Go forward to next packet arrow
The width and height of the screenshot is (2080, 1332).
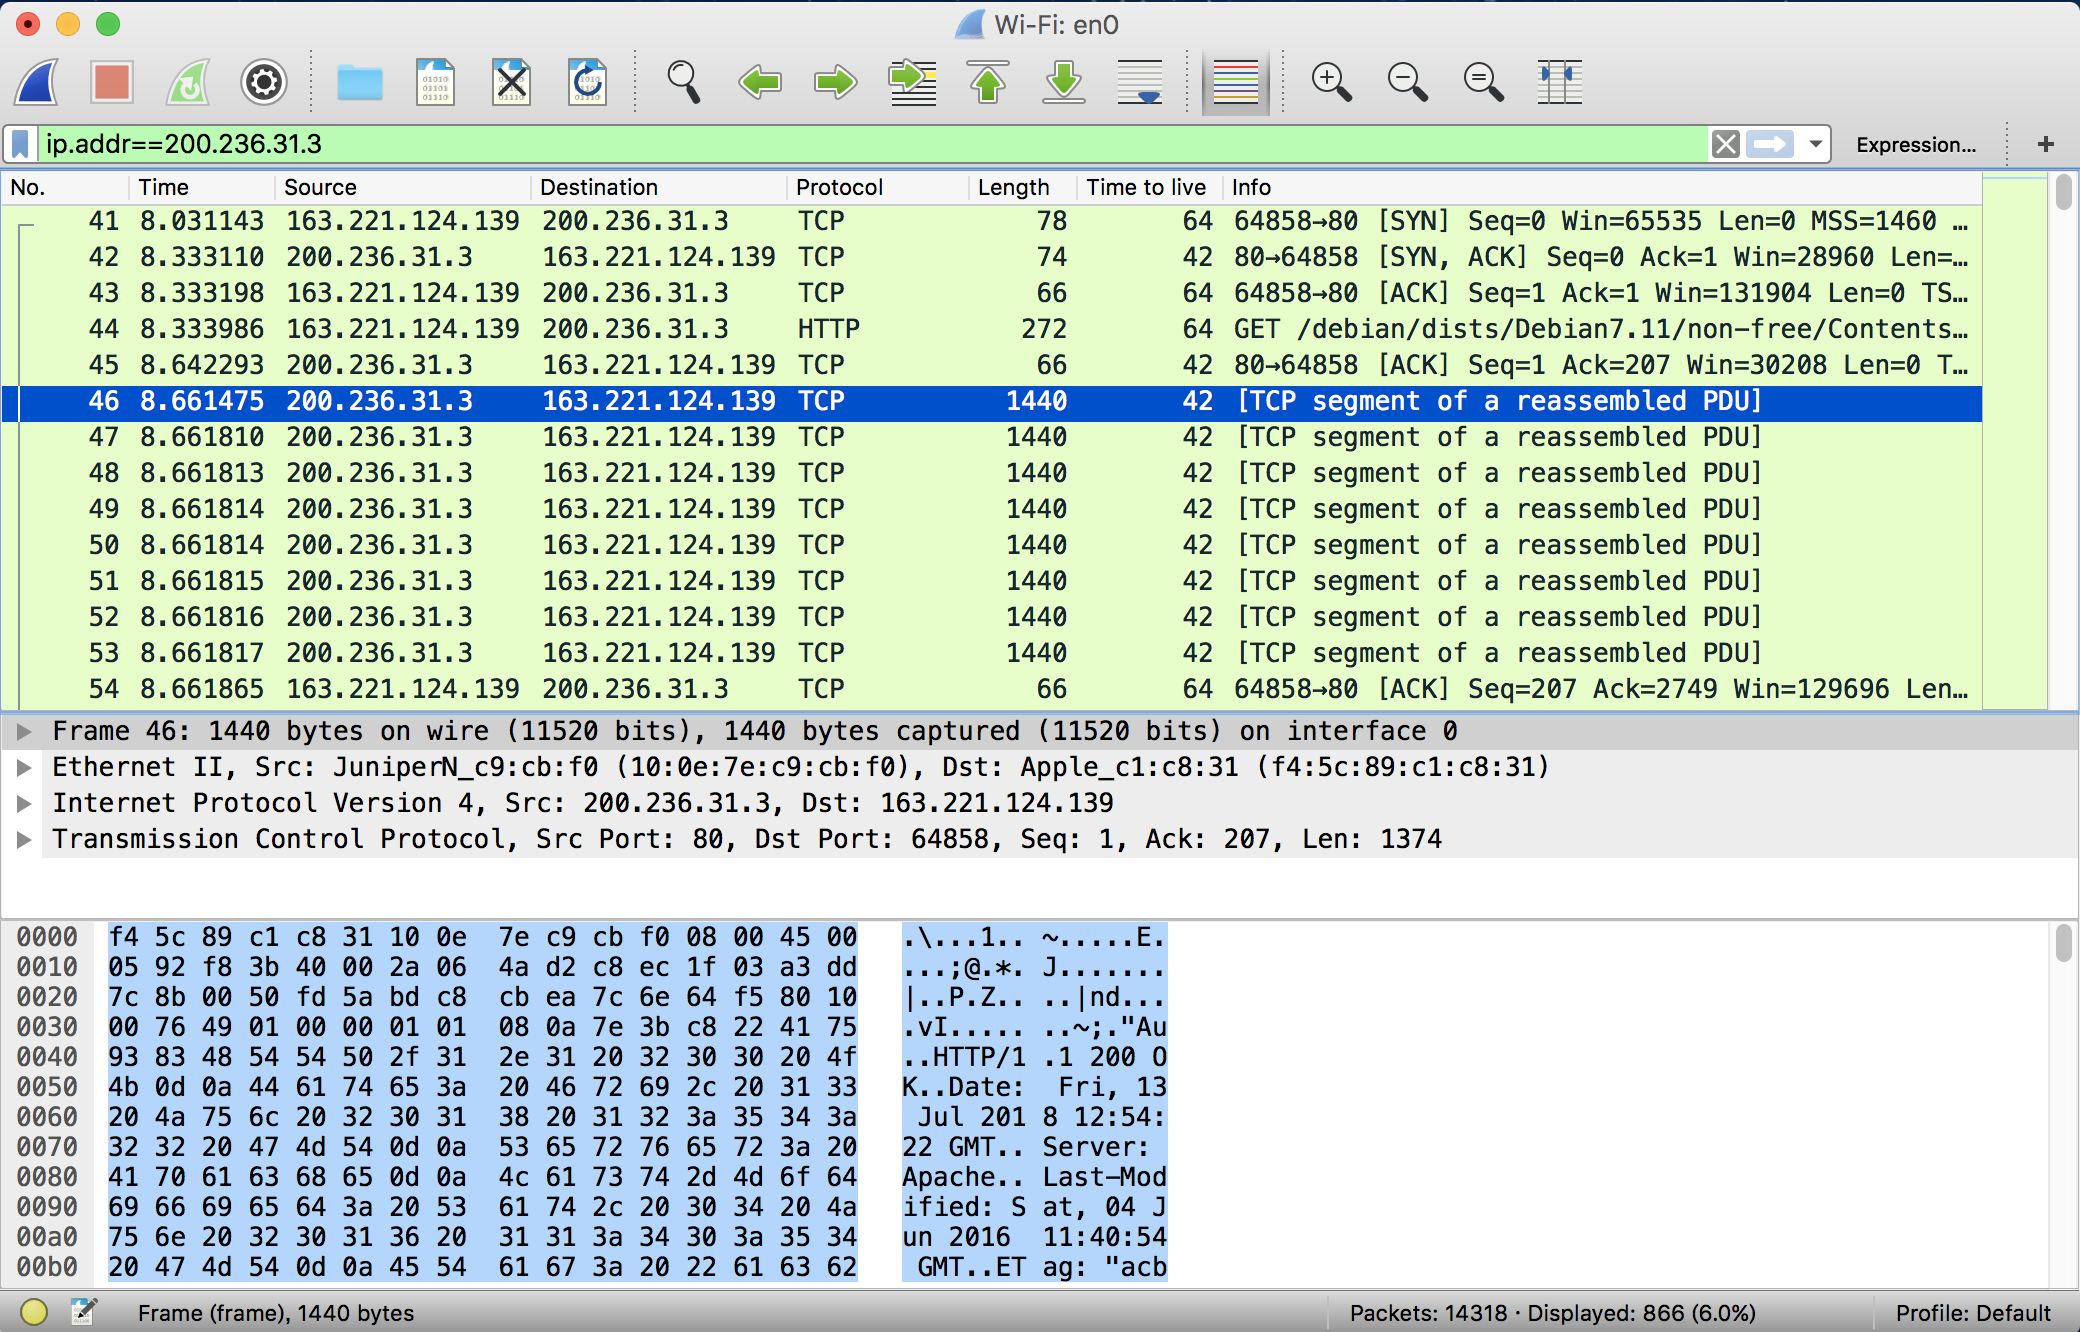pyautogui.click(x=836, y=82)
